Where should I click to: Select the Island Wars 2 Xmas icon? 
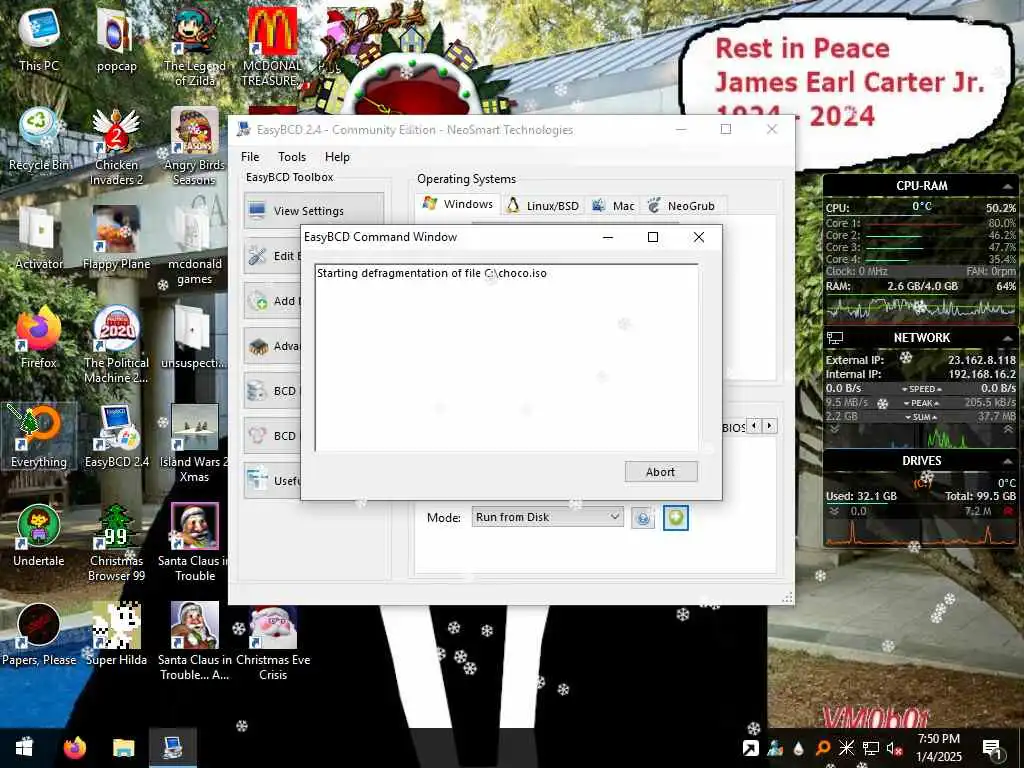coord(195,444)
